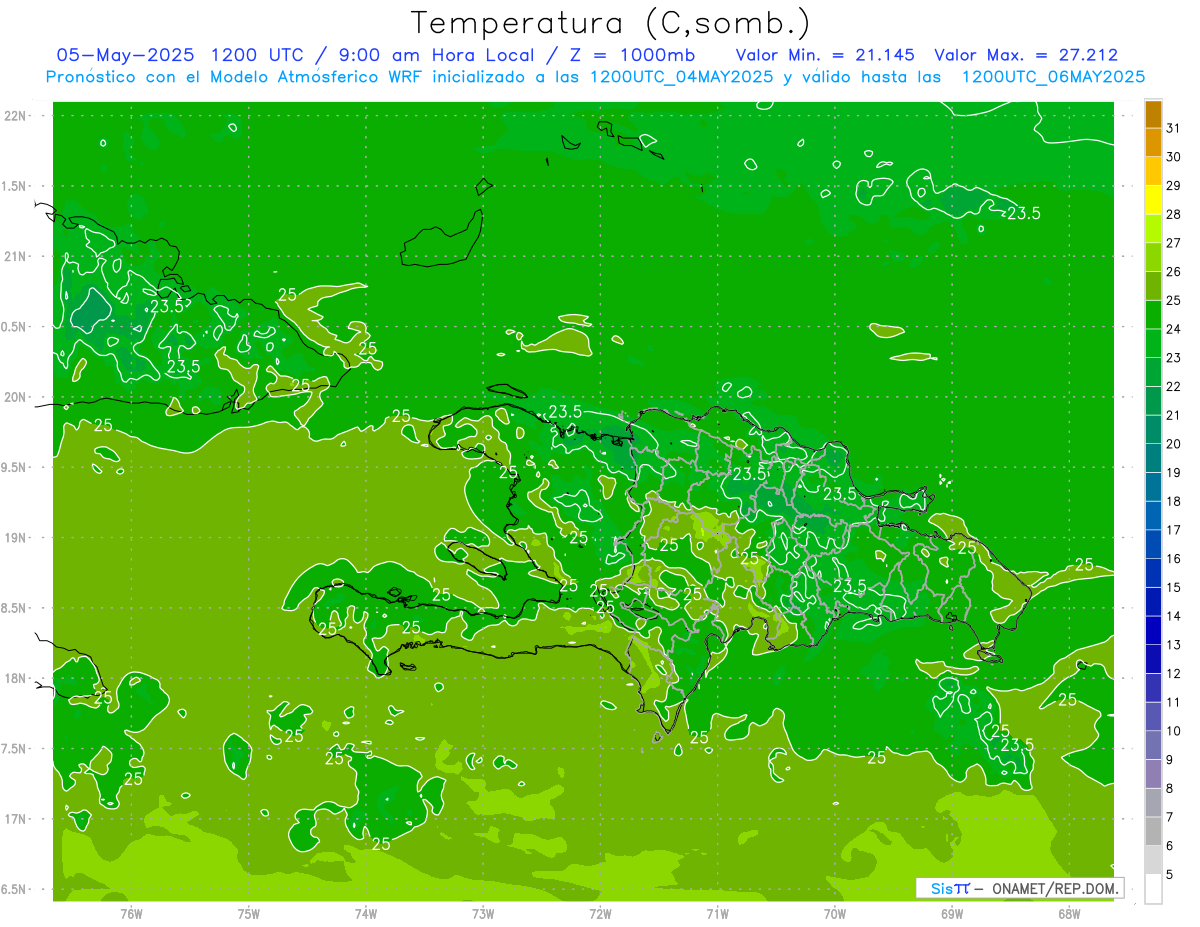Click the "18N" latitude axis label
This screenshot has height=927, width=1200.
pyautogui.click(x=16, y=678)
